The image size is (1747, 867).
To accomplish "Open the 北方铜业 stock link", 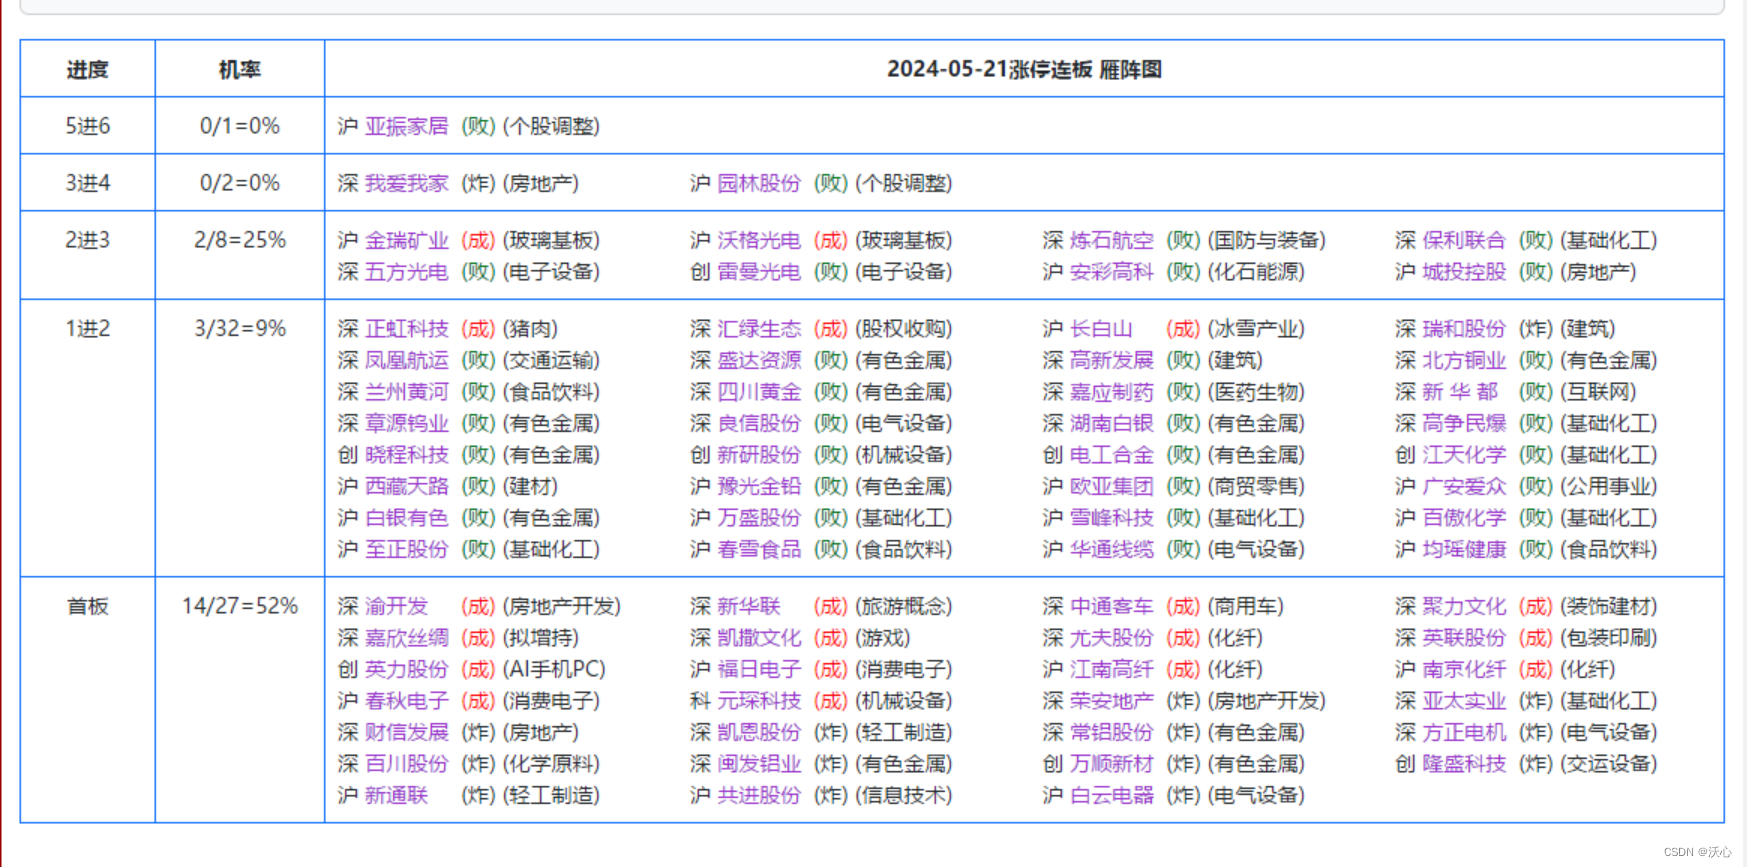I will [1464, 360].
